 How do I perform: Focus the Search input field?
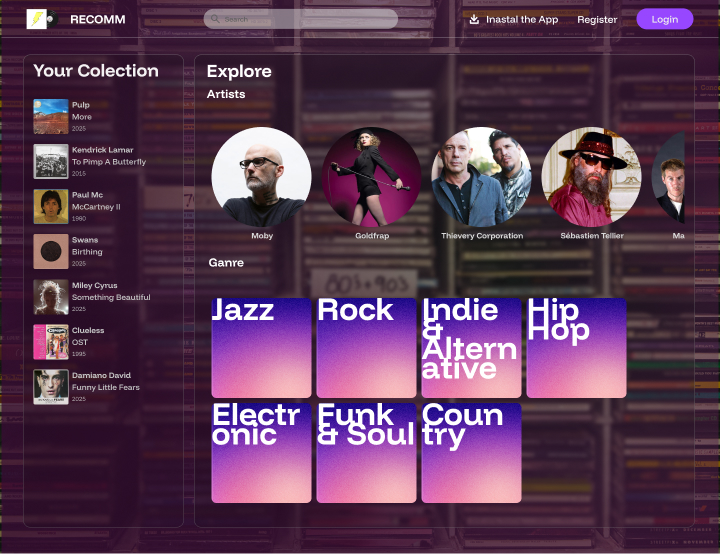[300, 19]
